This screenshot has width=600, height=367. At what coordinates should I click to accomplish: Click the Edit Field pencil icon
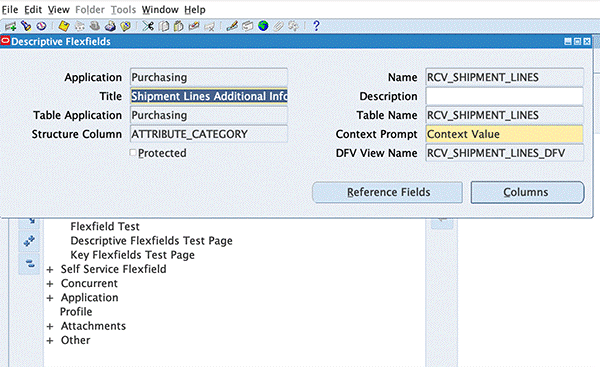click(232, 26)
